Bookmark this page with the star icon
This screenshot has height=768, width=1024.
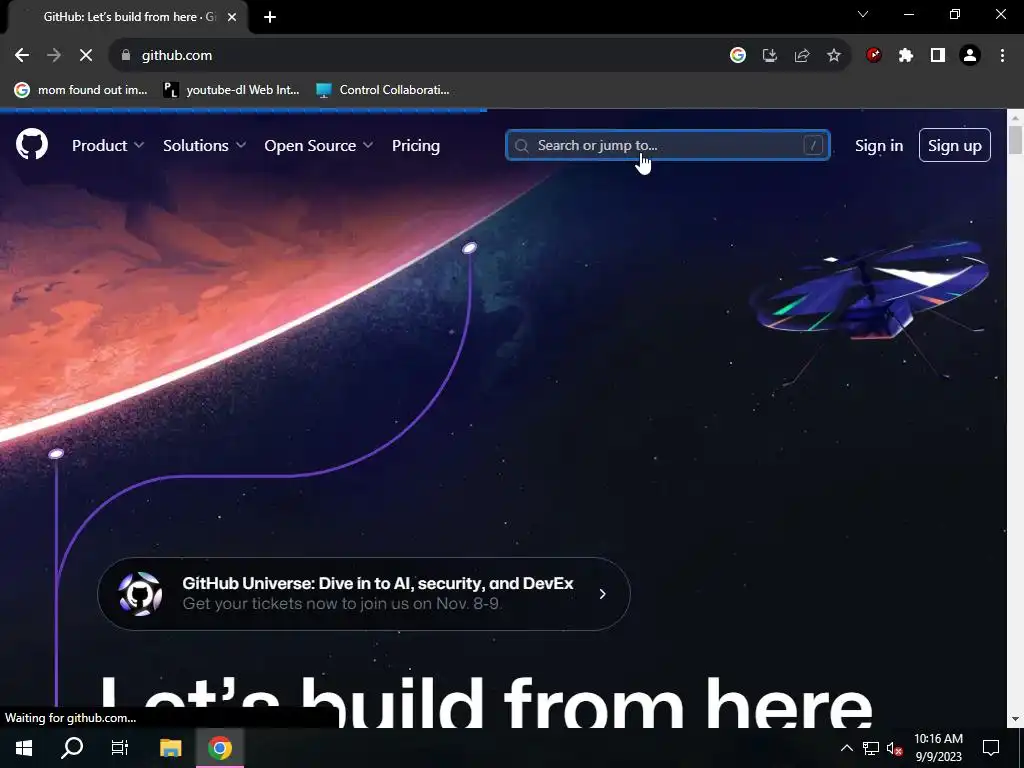834,56
